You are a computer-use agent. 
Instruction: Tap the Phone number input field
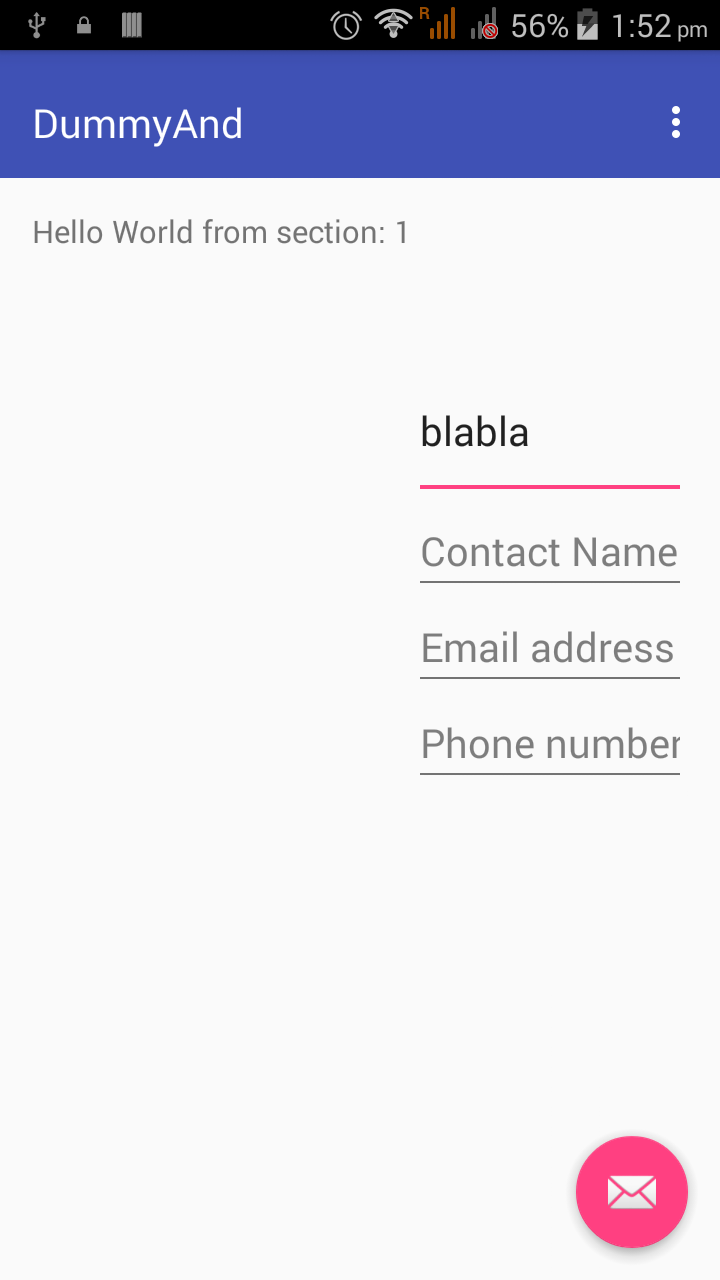click(x=549, y=744)
